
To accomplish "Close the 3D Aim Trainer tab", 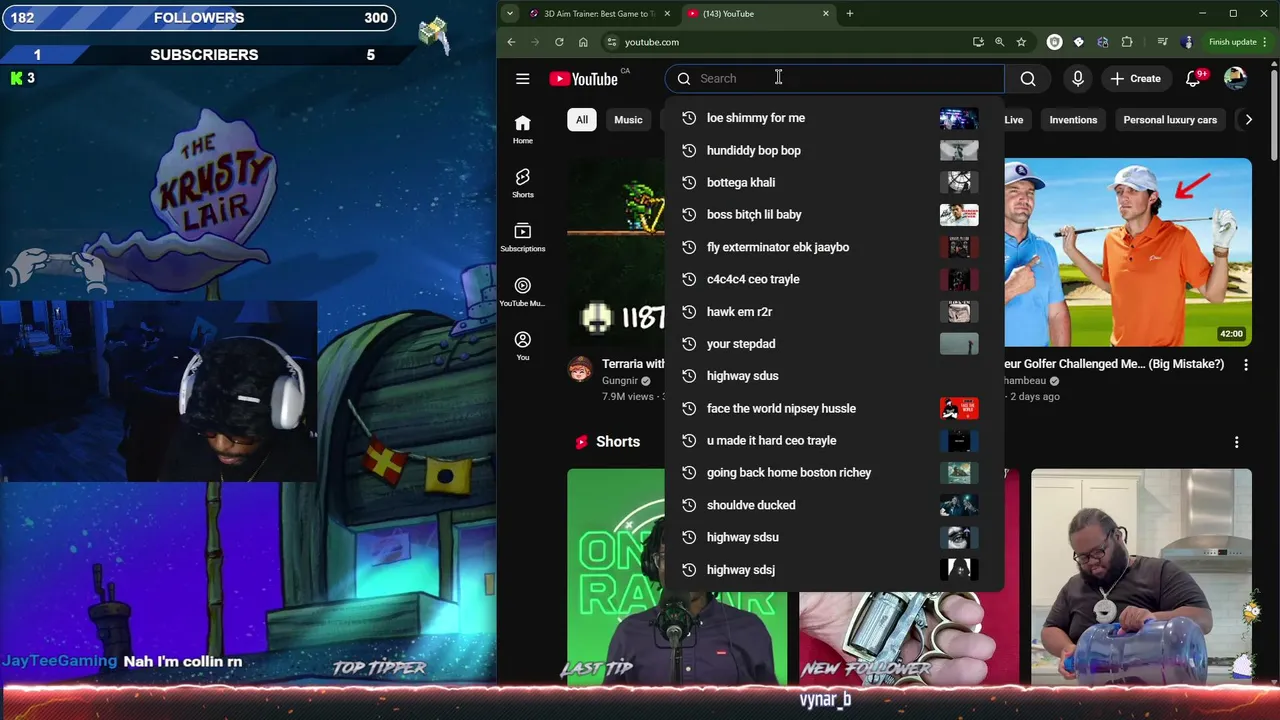I will (667, 14).
